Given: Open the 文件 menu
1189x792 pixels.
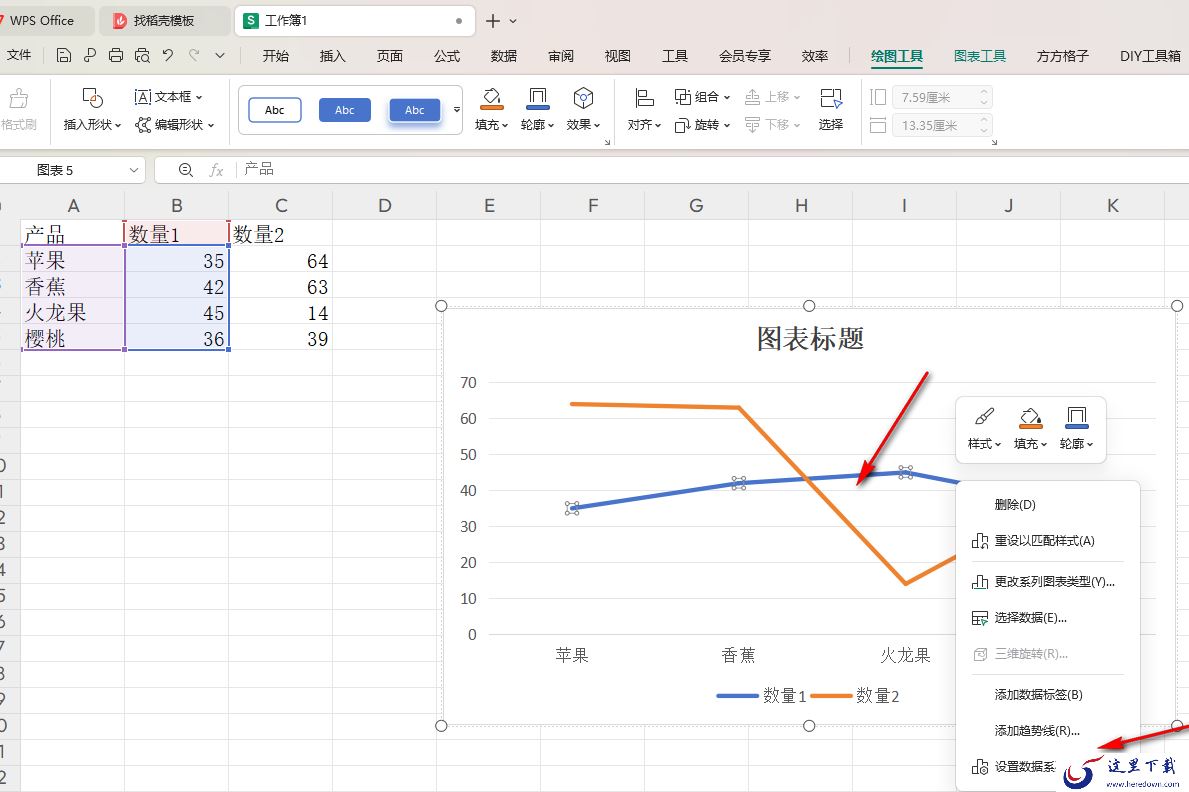Looking at the screenshot, I should coord(19,55).
